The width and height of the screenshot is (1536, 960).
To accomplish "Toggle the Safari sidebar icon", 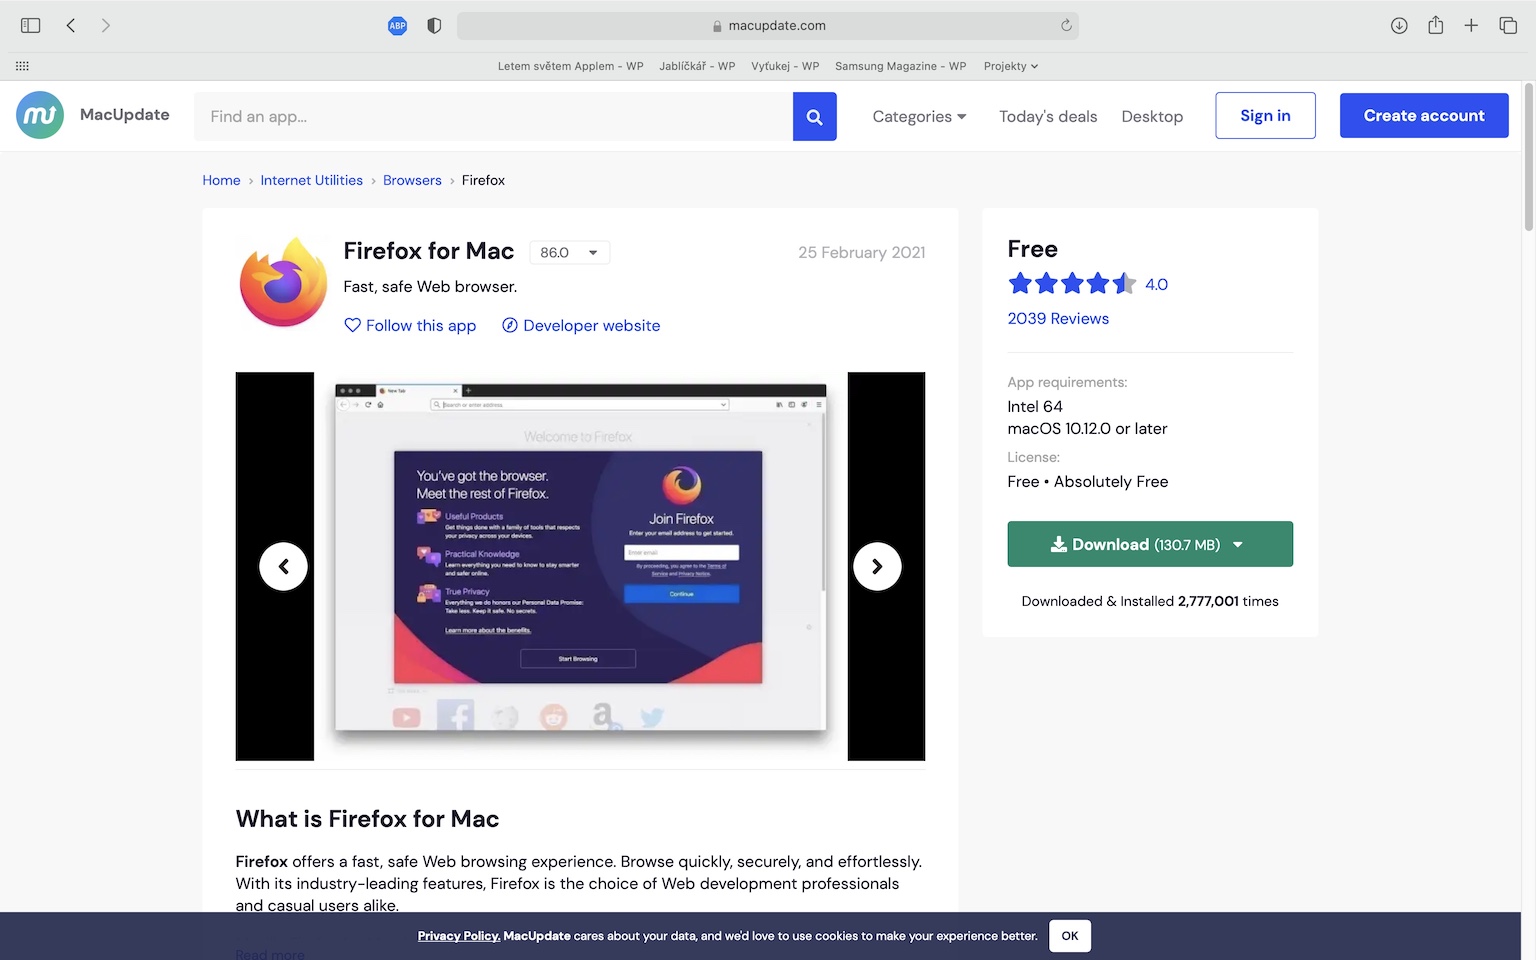I will click(x=30, y=25).
